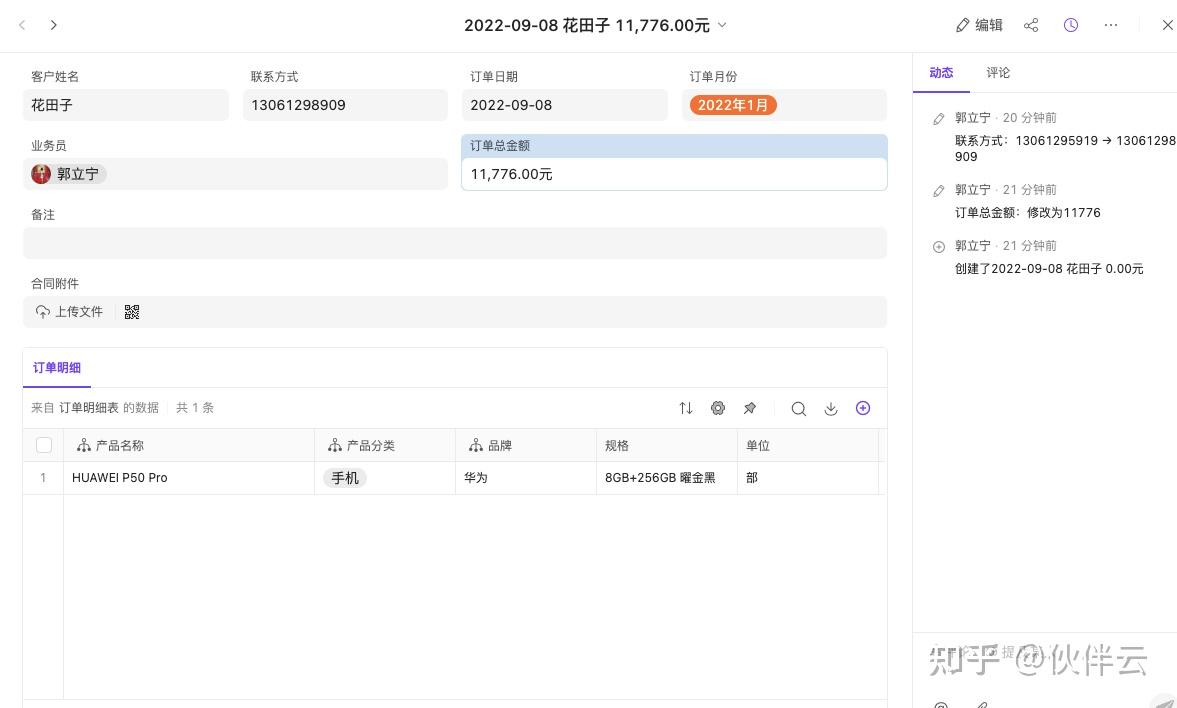Select the 订单明细 tab
The width and height of the screenshot is (1177, 708).
pyautogui.click(x=57, y=368)
